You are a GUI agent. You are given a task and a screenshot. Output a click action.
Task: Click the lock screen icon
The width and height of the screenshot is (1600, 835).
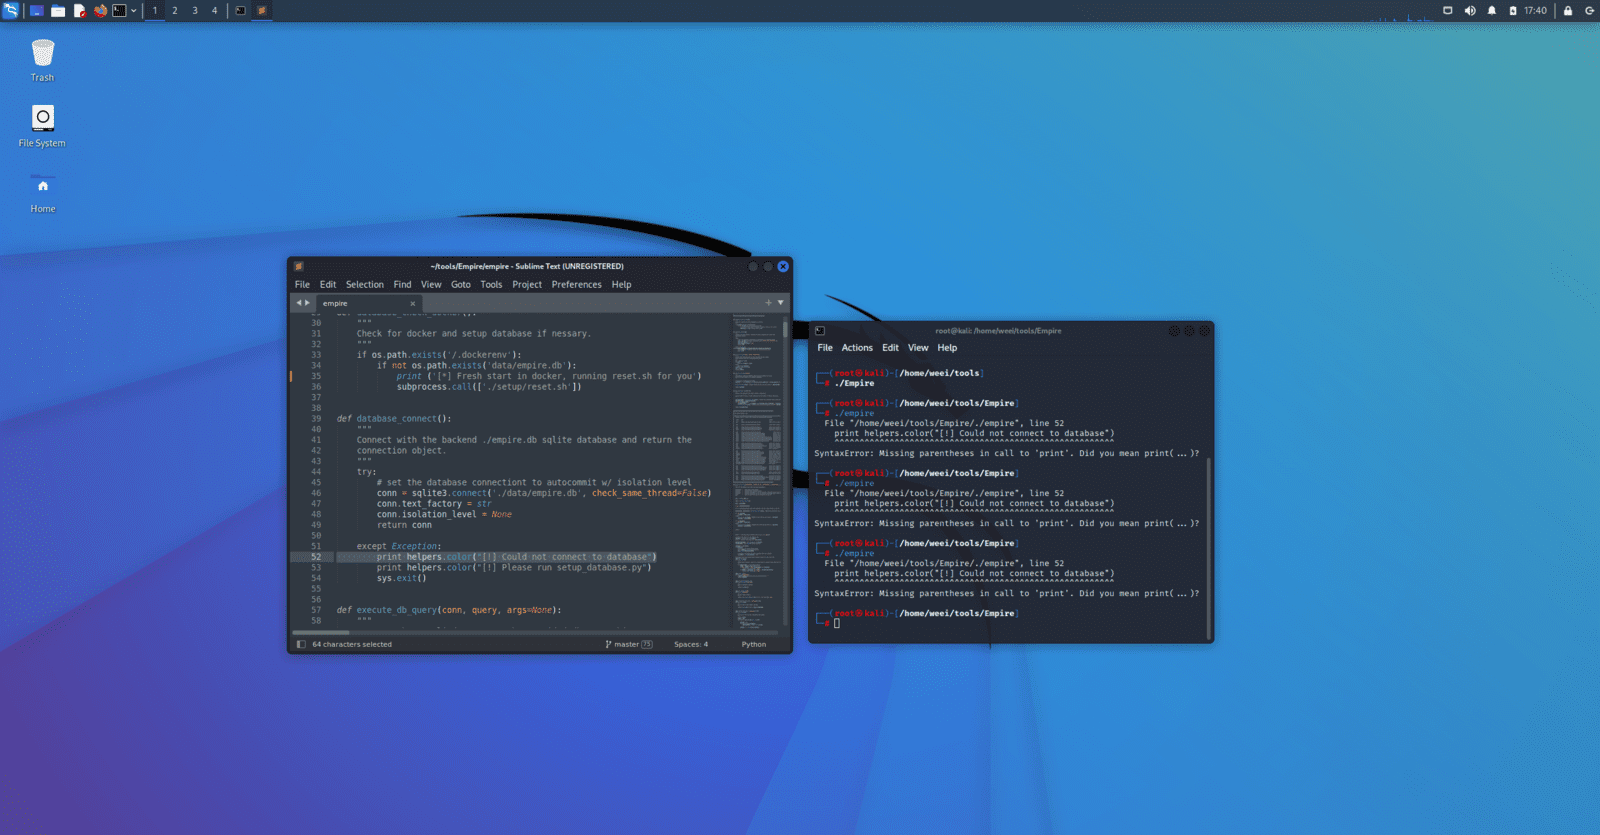click(x=1567, y=11)
